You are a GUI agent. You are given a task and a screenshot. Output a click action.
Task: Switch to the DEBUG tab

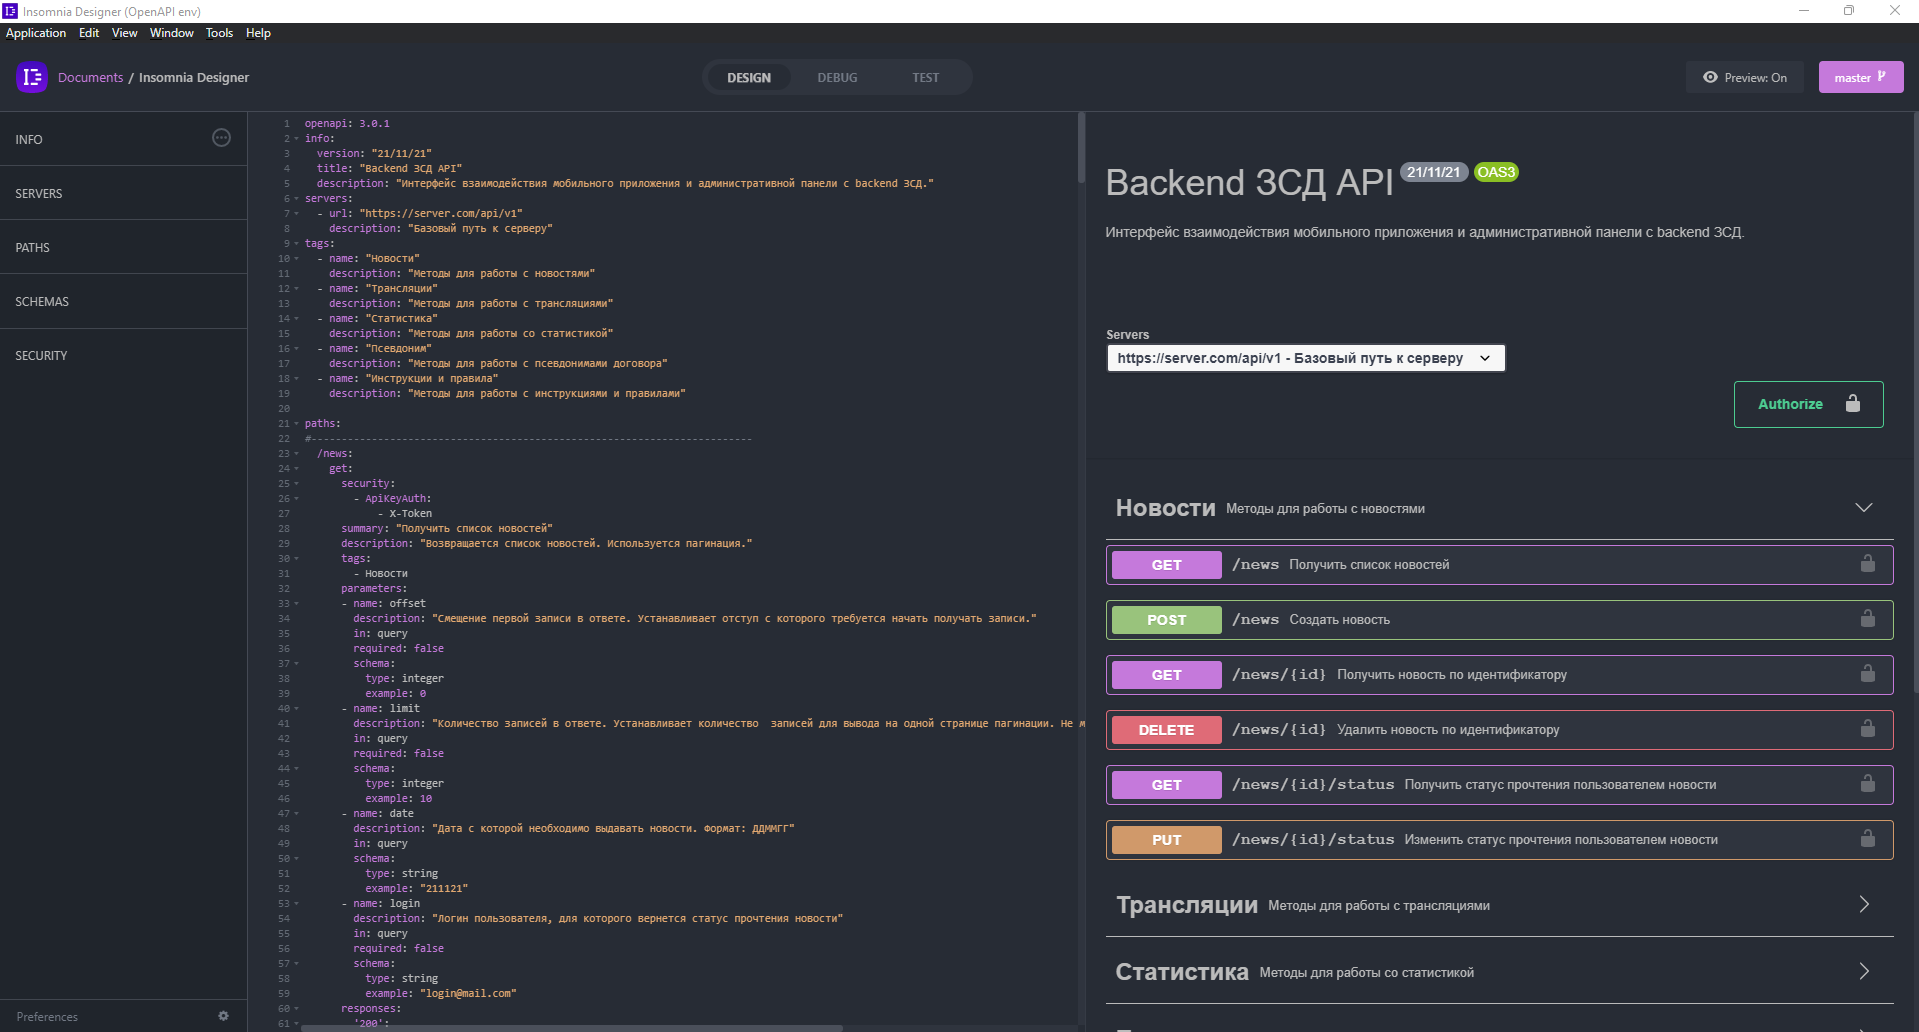click(x=837, y=77)
